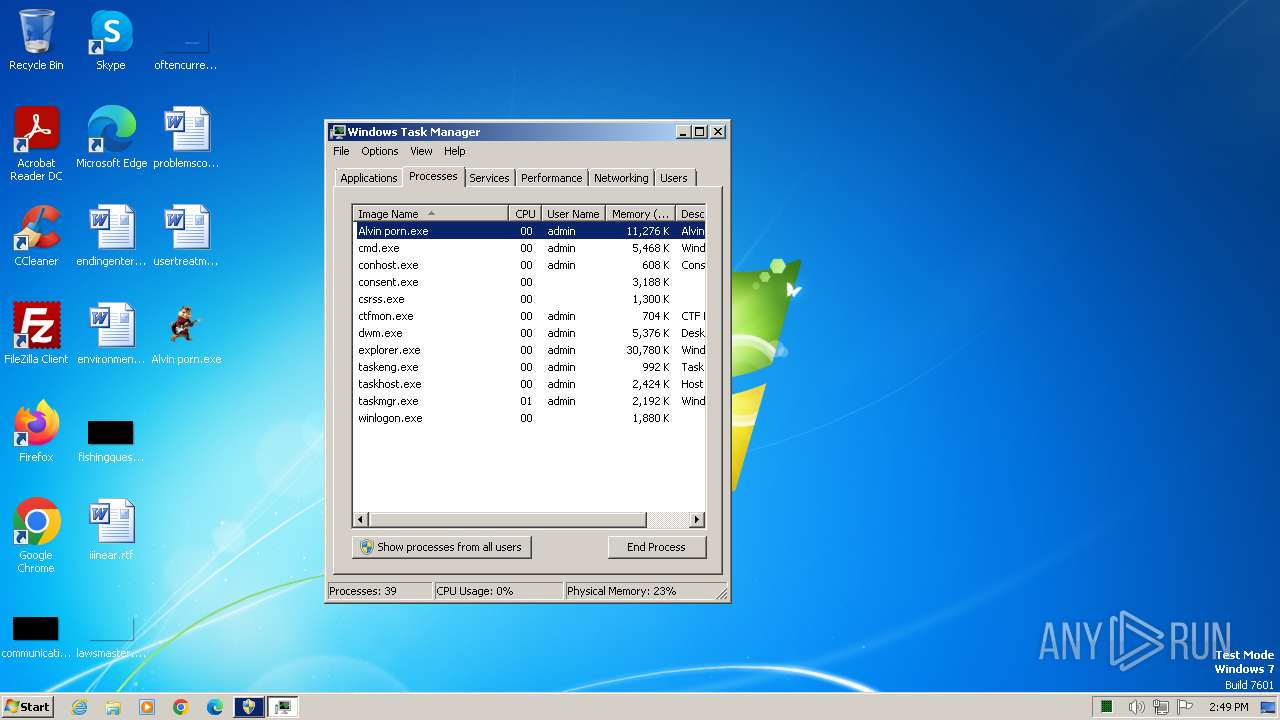Switch to the Services tab

[x=489, y=178]
